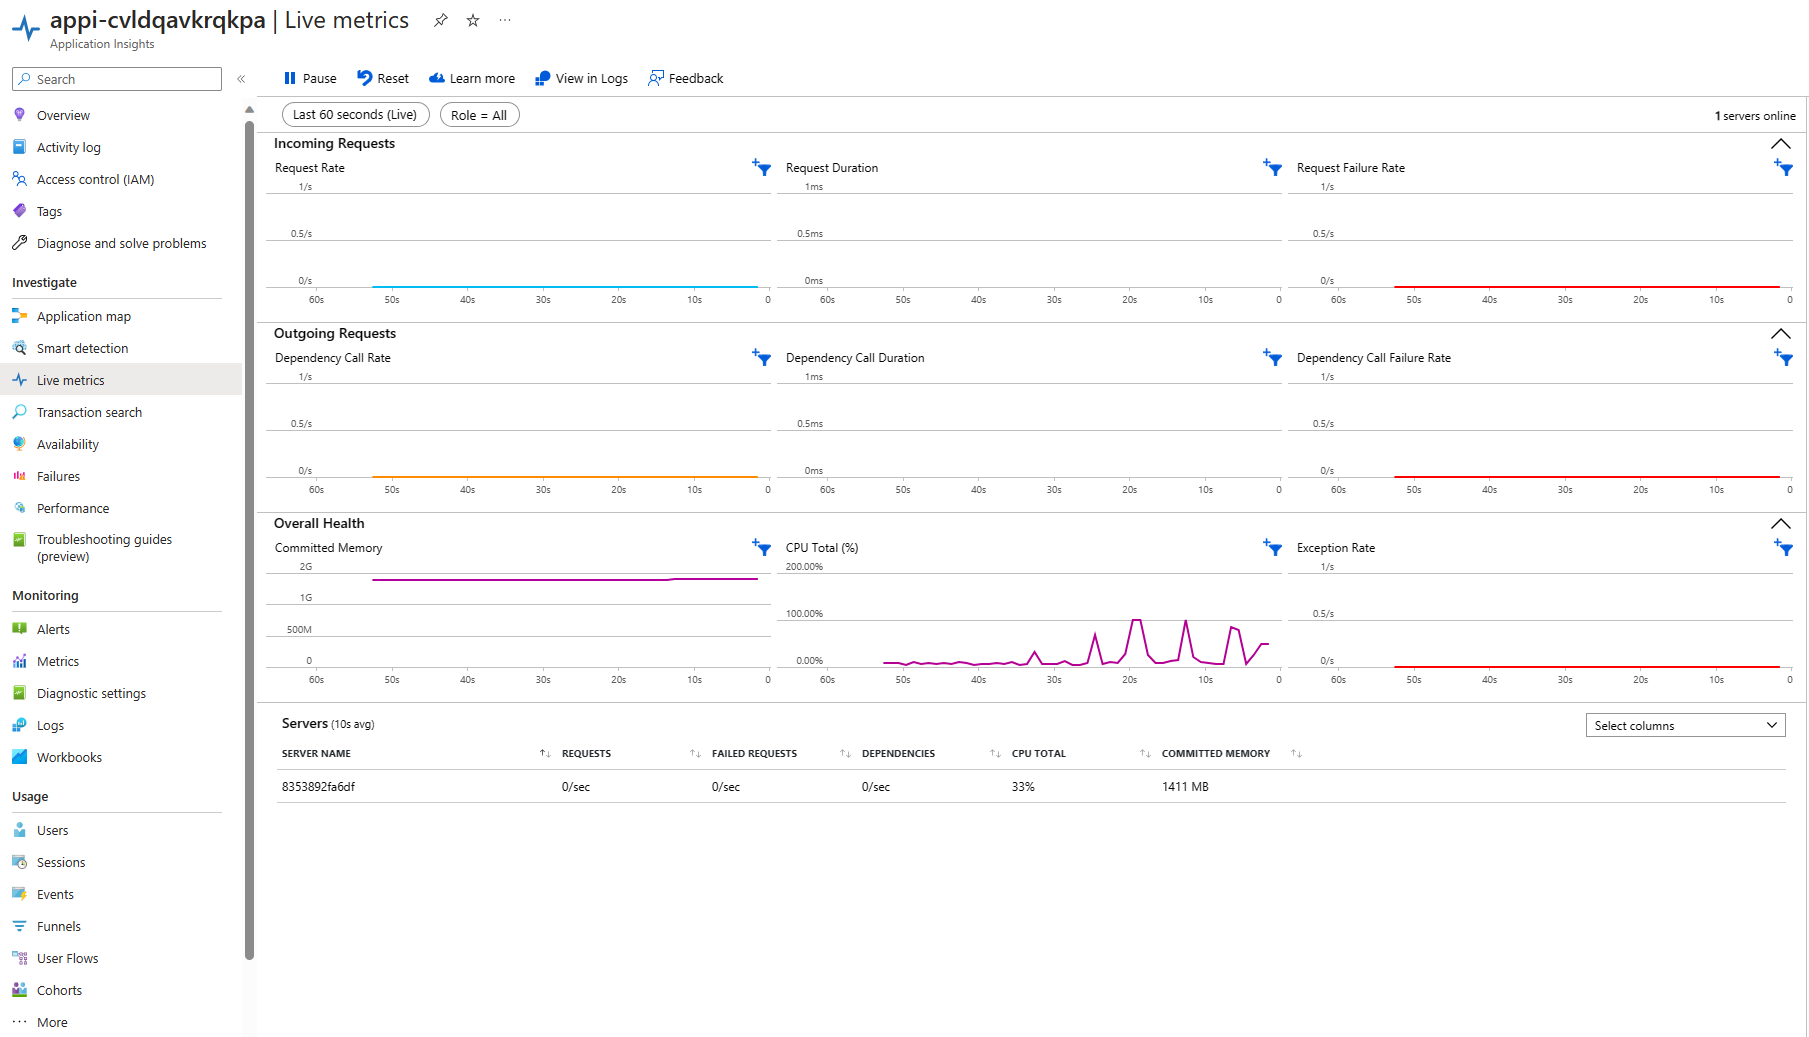Mark resource as favorite with star

(x=473, y=20)
